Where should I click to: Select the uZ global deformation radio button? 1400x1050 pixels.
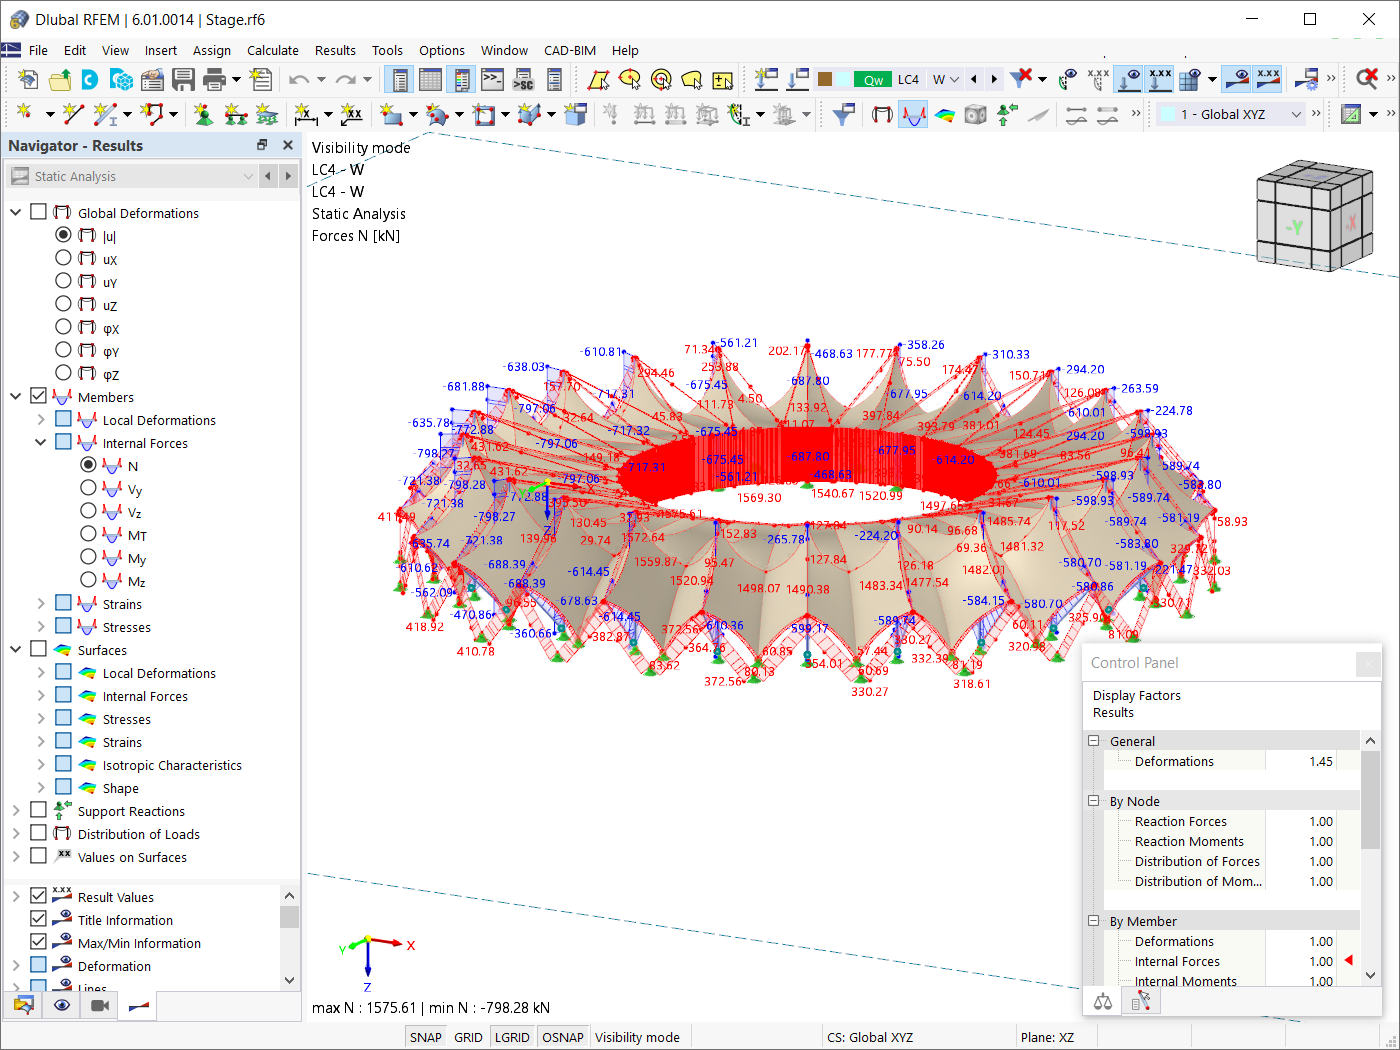(63, 305)
